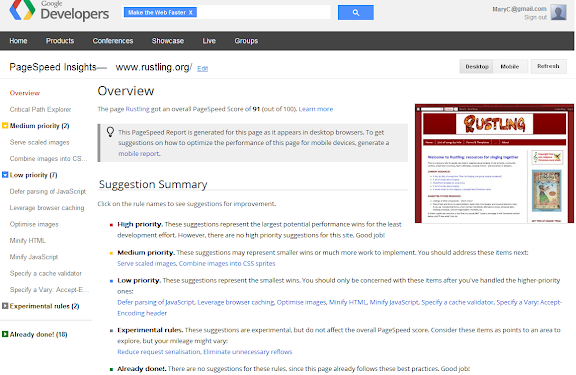Viewport: 576px width, 375px height.
Task: Click the Edit link next to URL
Action: point(202,68)
